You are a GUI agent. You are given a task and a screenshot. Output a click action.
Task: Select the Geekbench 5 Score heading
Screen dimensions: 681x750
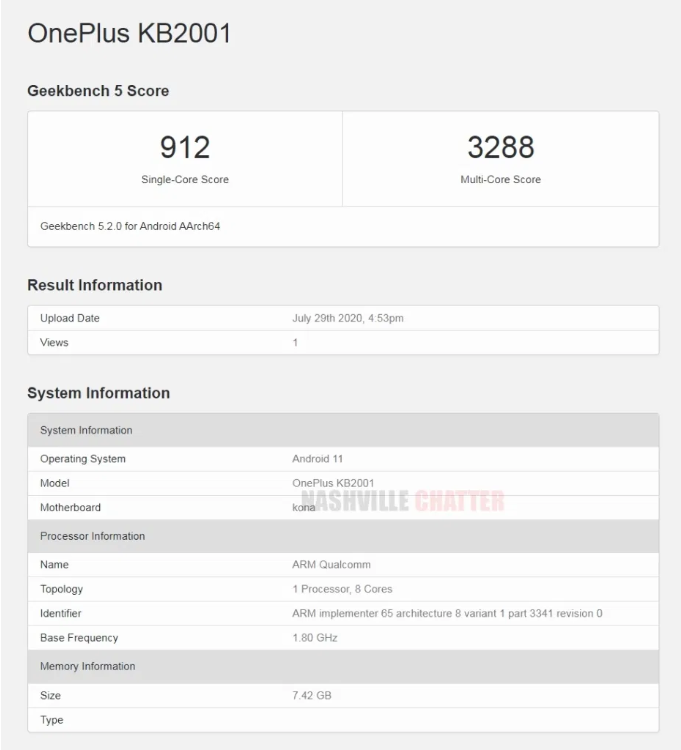(98, 91)
